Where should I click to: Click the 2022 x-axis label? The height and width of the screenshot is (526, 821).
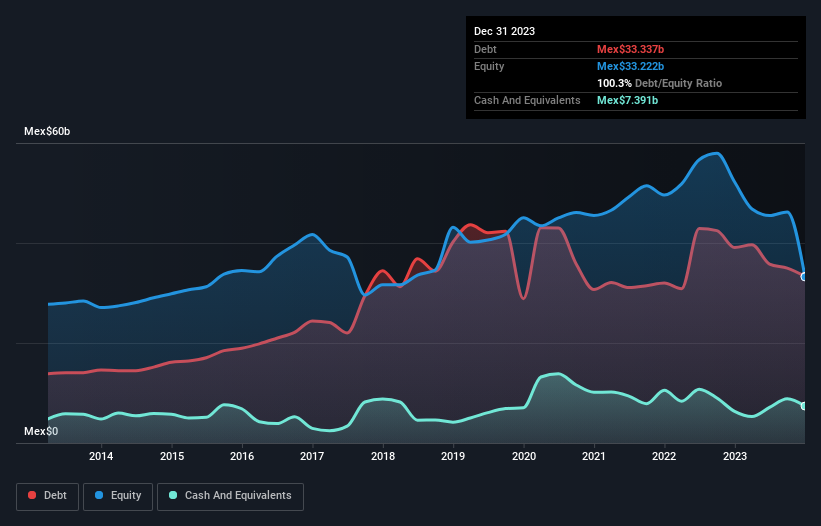point(664,456)
